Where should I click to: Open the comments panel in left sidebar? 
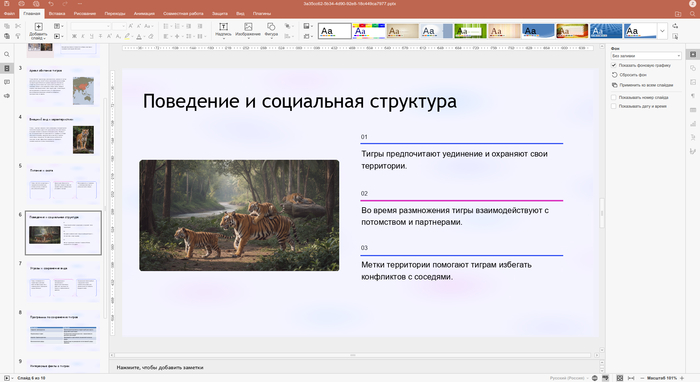pos(7,82)
